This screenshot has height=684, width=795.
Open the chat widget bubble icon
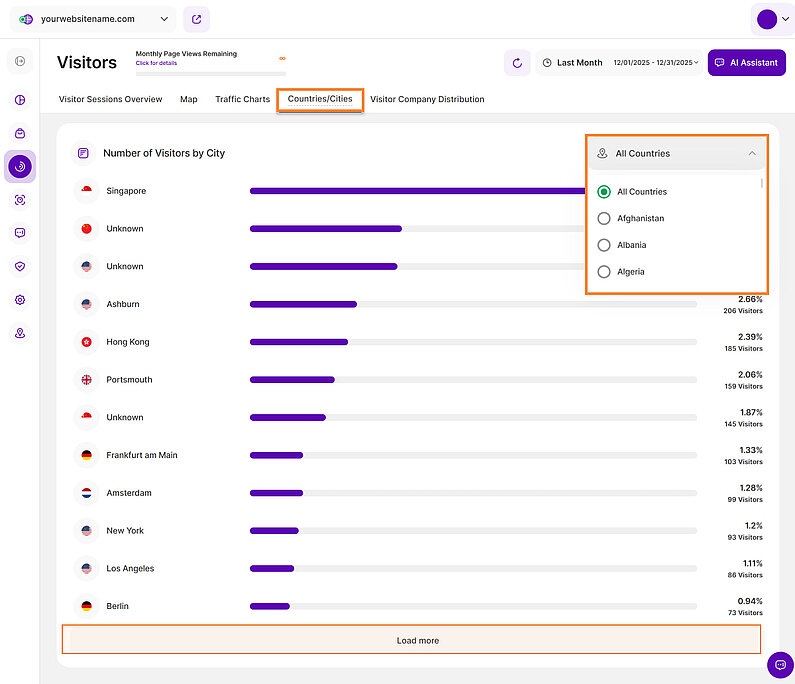(780, 664)
